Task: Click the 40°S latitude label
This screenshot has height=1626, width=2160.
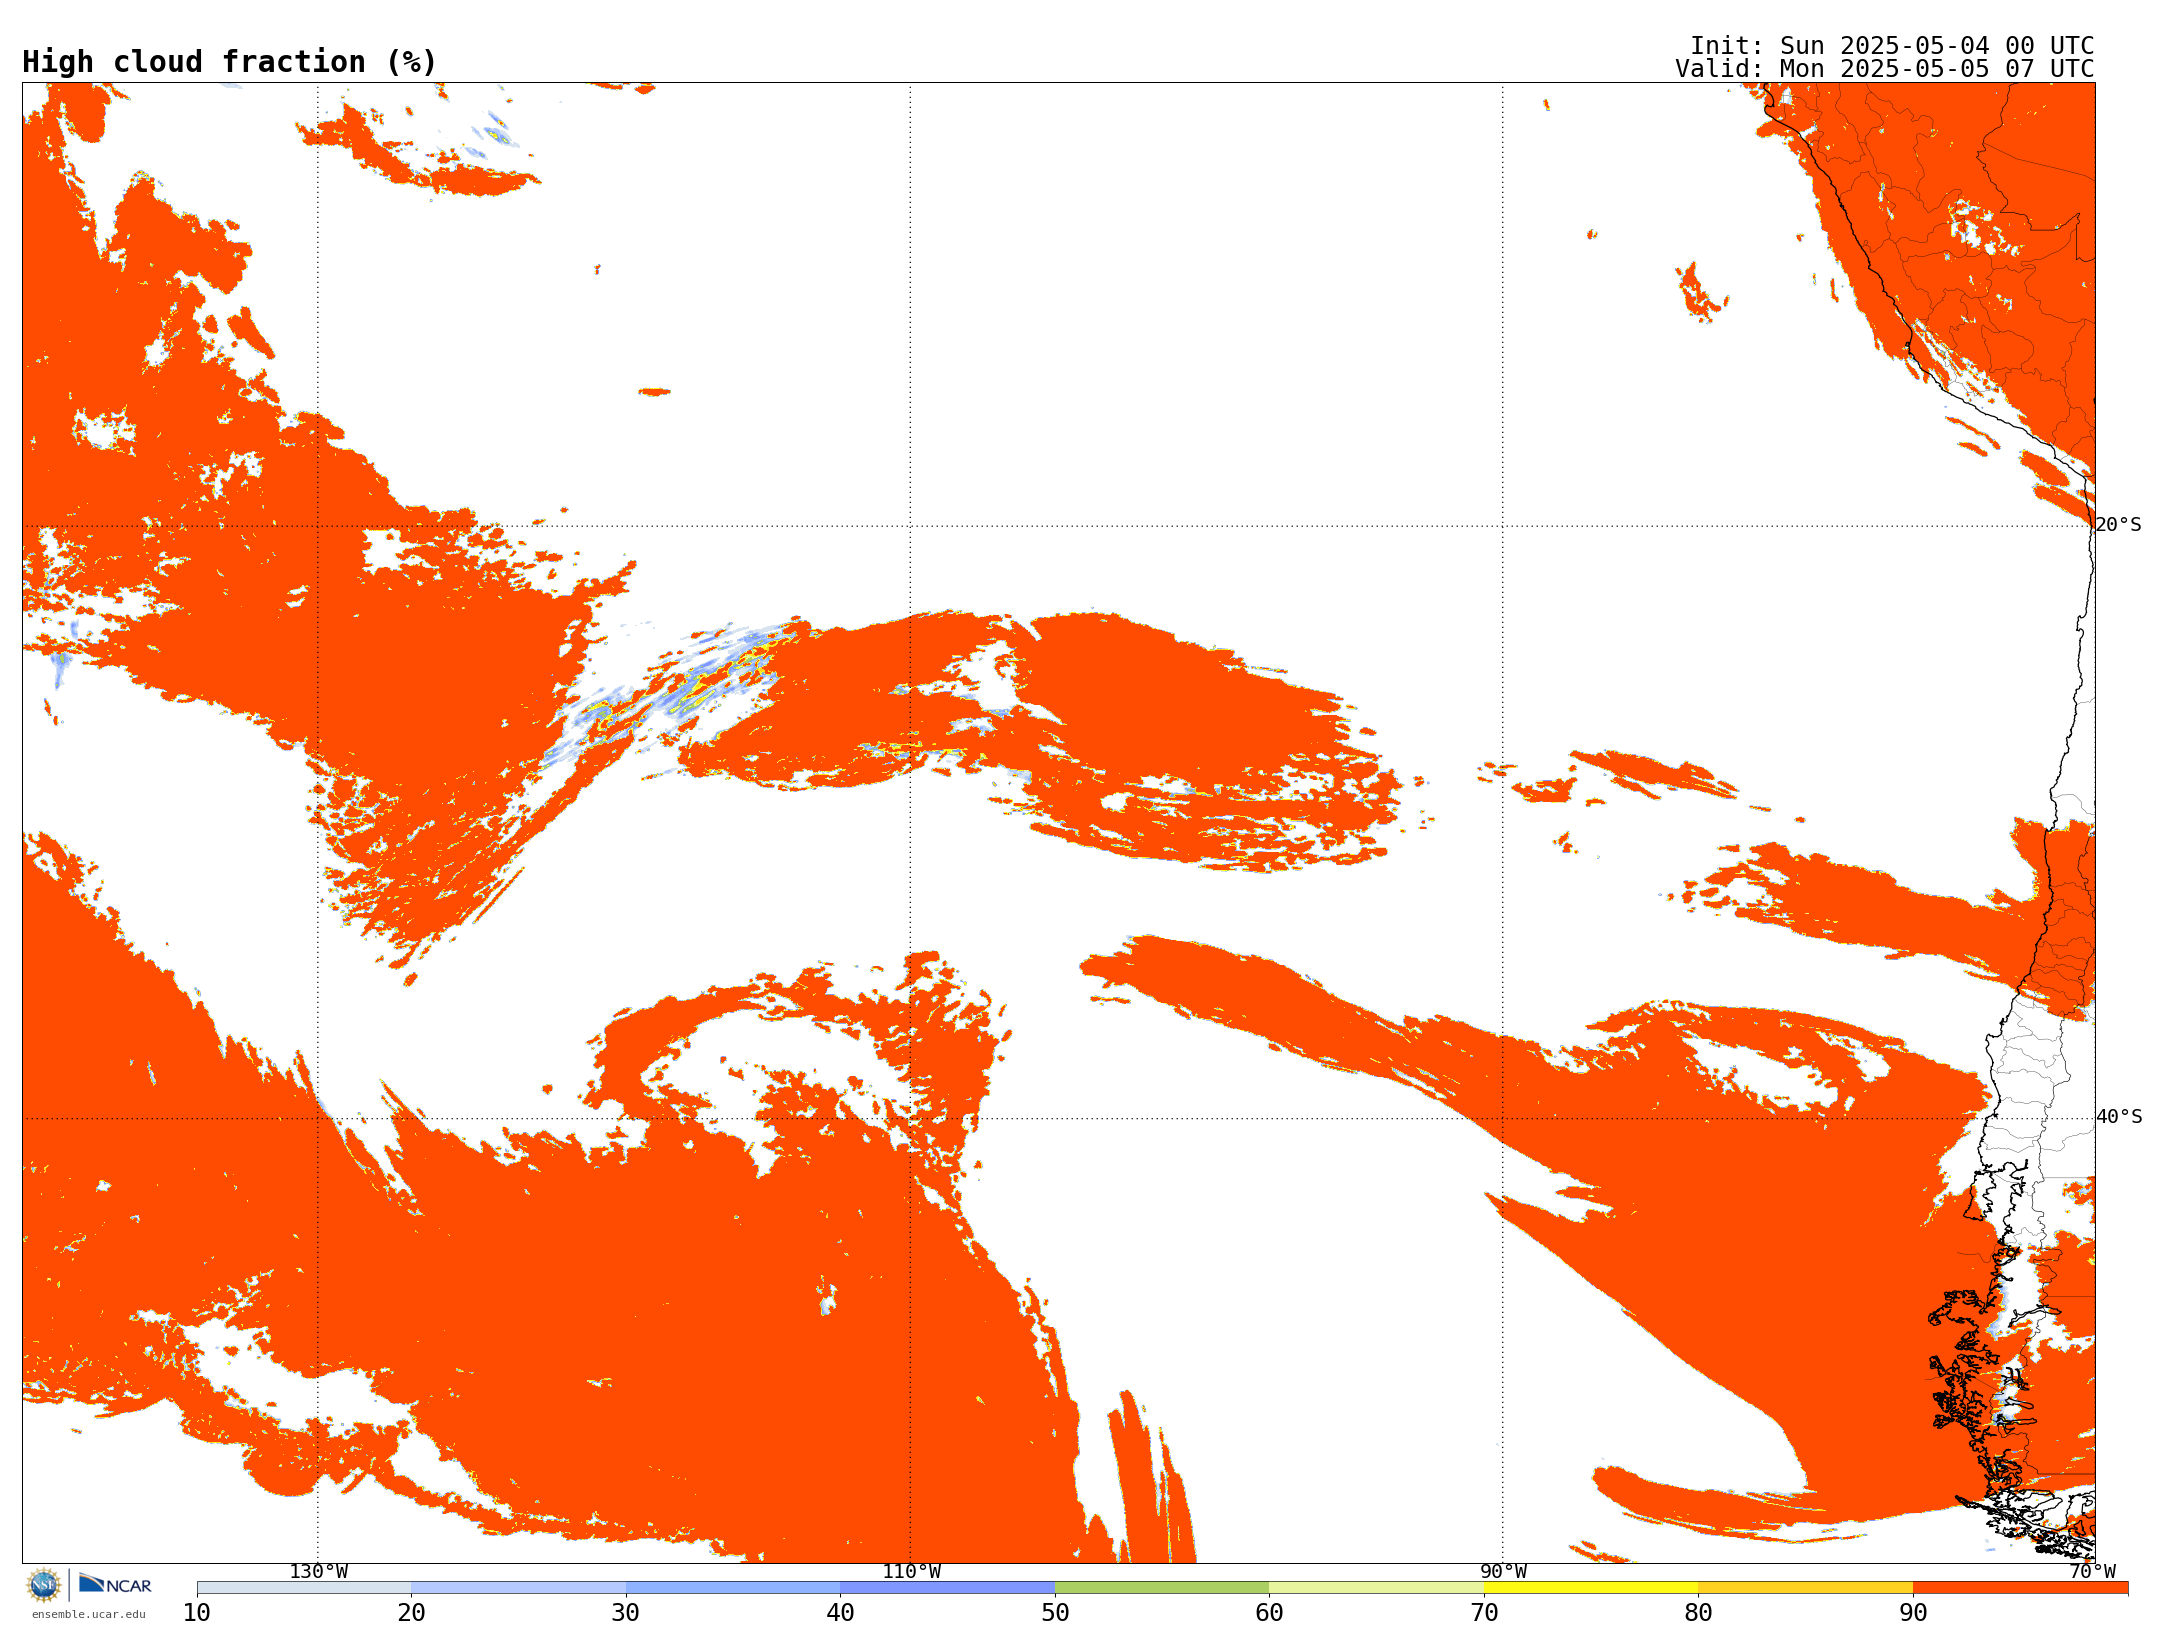Action: [x=2119, y=1117]
